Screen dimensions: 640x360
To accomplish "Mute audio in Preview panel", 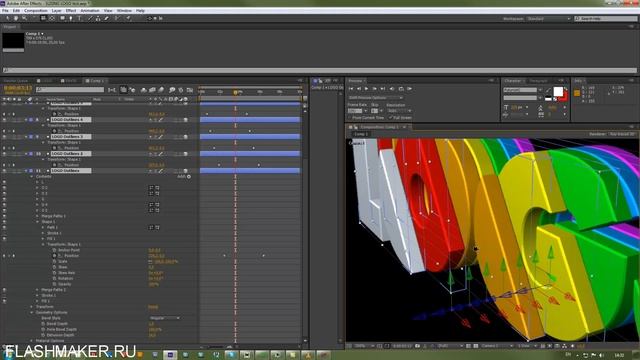I will pos(392,89).
